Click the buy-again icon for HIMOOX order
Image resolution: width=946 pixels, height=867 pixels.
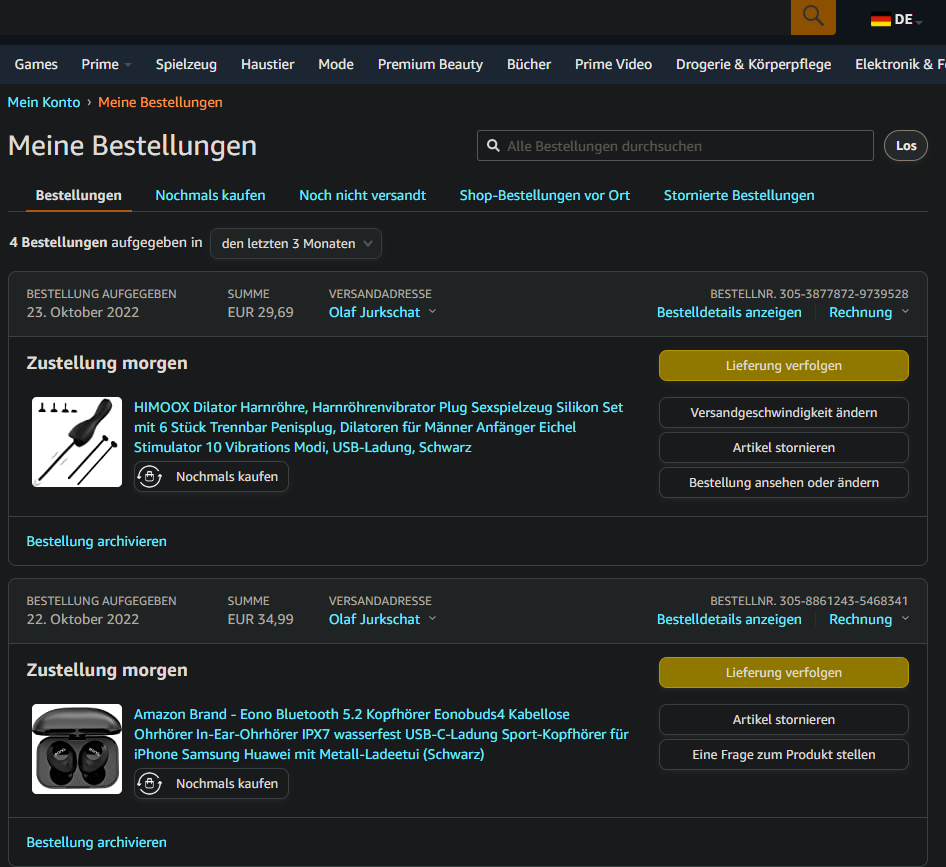[x=150, y=477]
